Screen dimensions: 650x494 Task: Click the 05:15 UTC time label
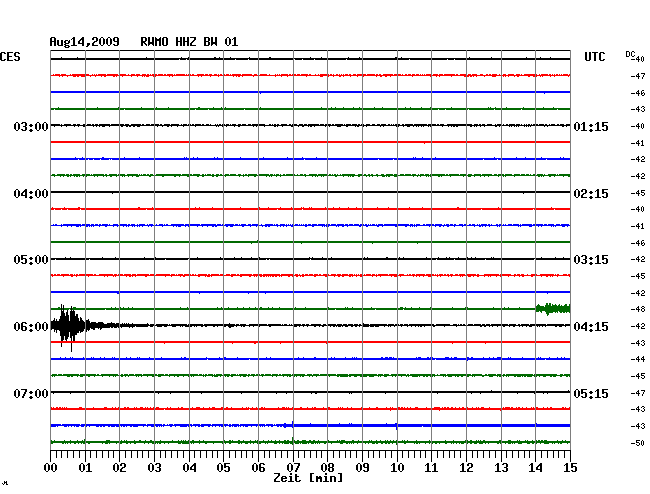591,393
